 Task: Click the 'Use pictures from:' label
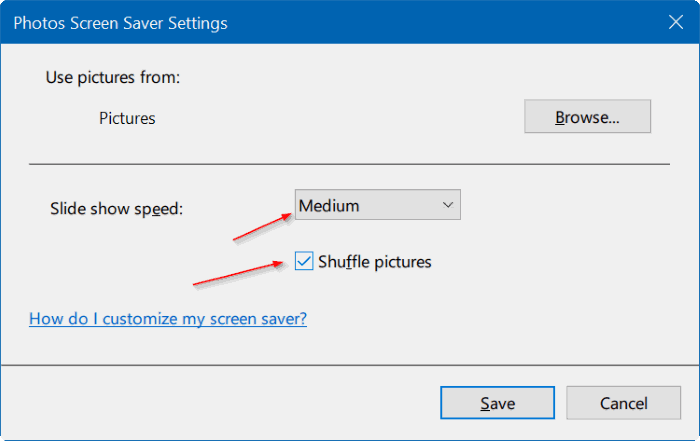pyautogui.click(x=113, y=77)
